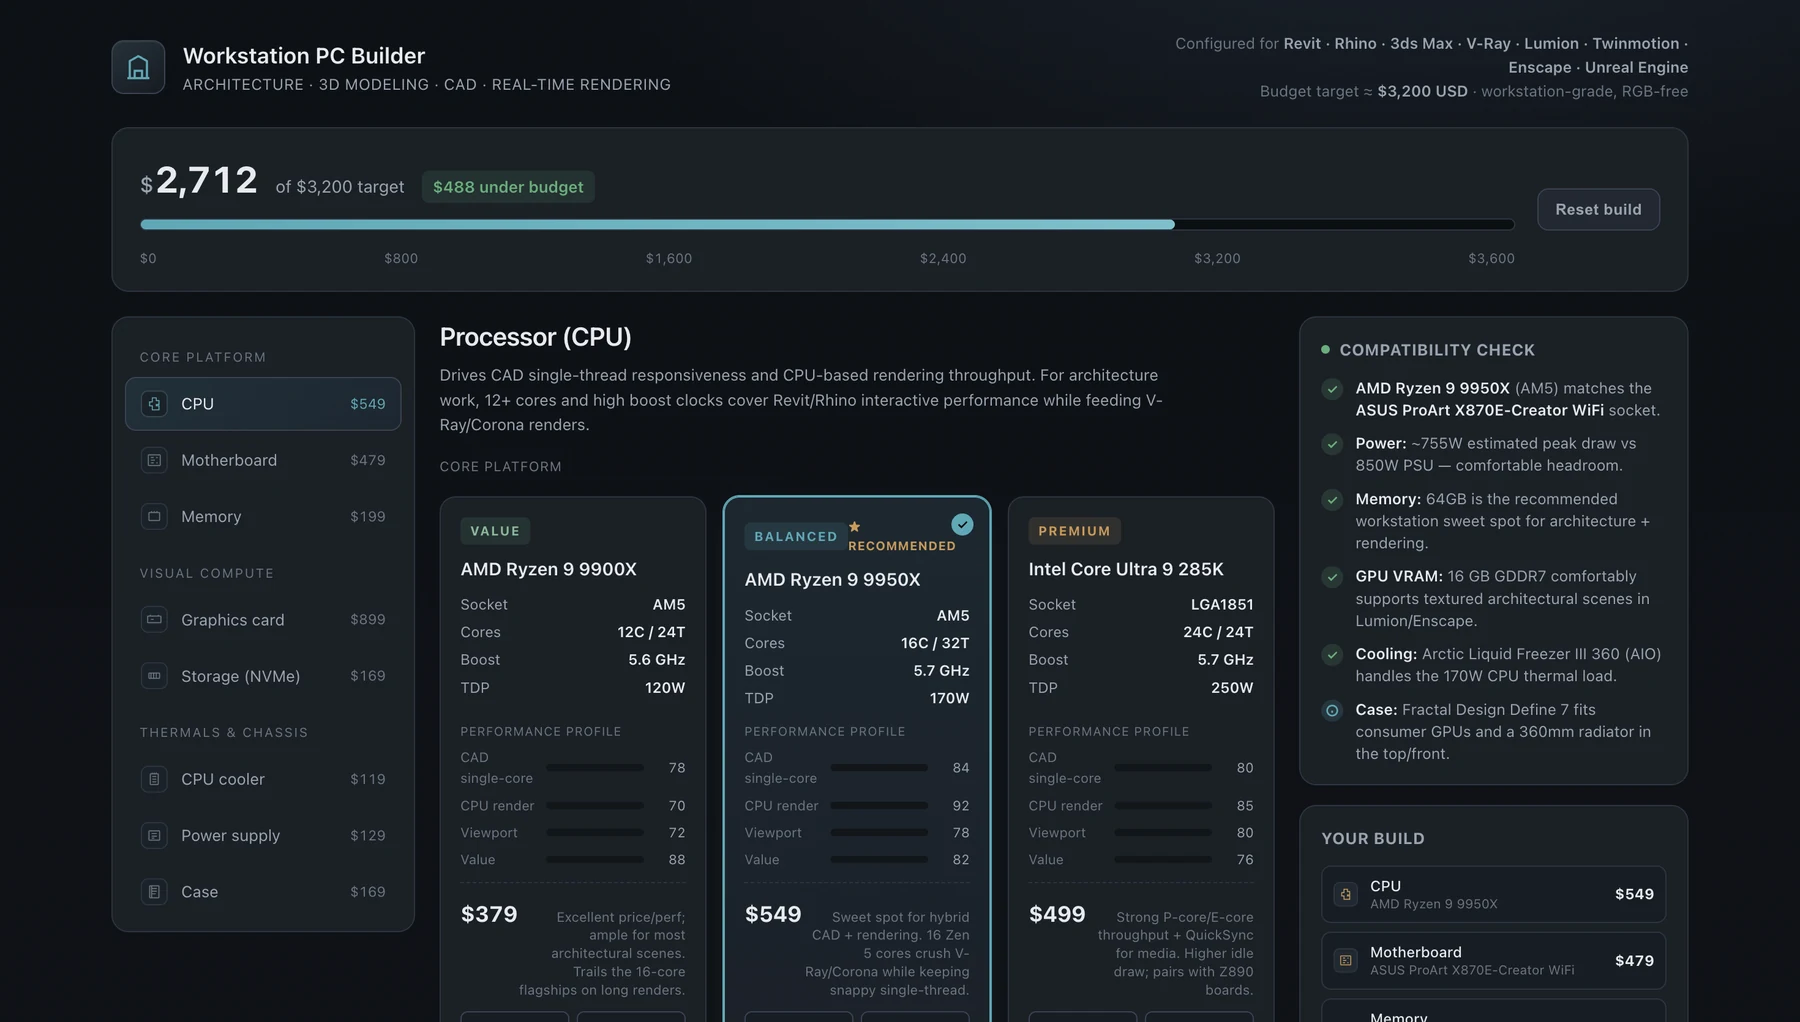The width and height of the screenshot is (1800, 1022).
Task: Open the Motherboard row in Your Build
Action: [x=1493, y=960]
